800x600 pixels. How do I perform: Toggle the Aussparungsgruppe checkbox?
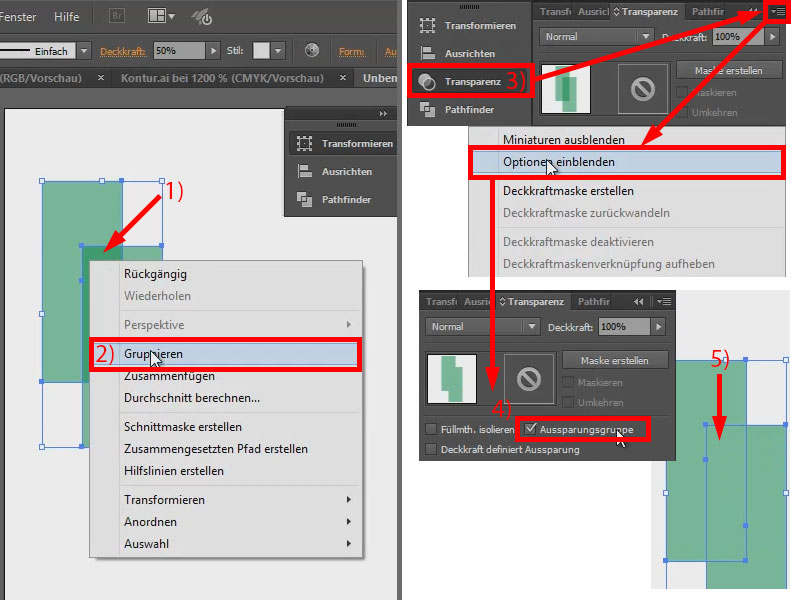[x=531, y=429]
